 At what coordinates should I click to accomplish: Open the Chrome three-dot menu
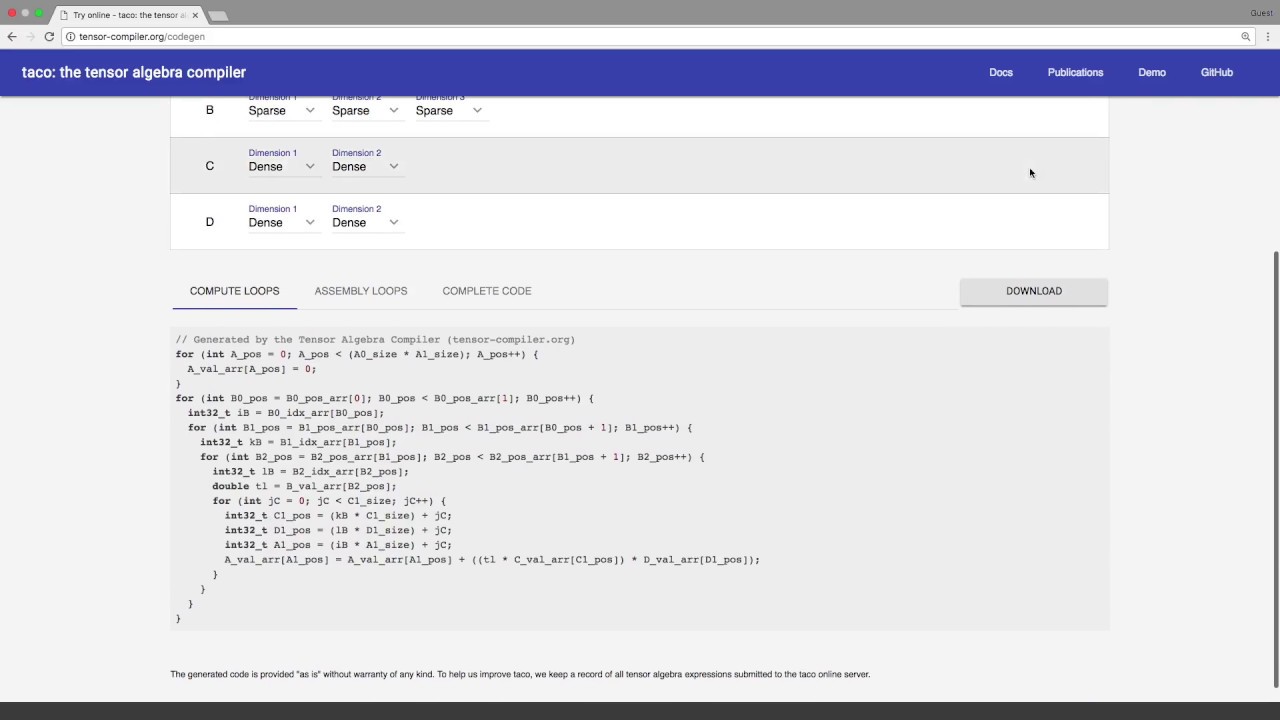pyautogui.click(x=1268, y=36)
